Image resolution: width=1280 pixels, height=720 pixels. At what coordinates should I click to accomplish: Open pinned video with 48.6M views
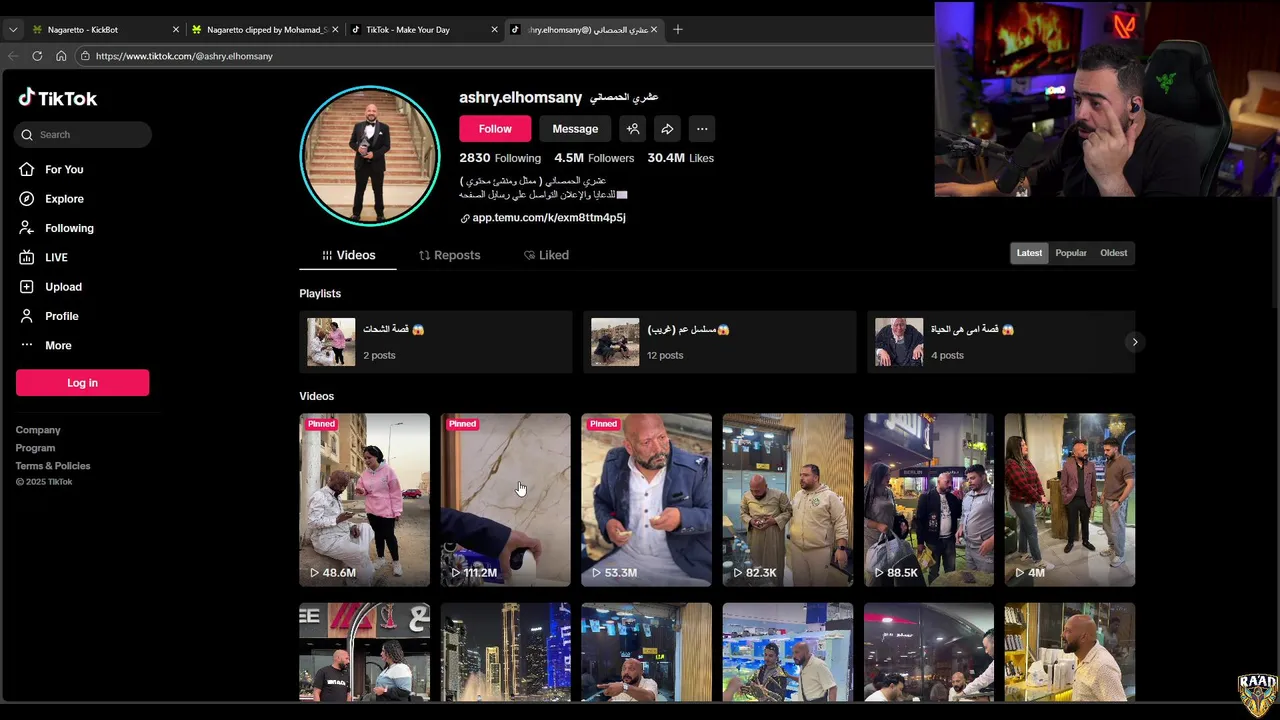(365, 500)
